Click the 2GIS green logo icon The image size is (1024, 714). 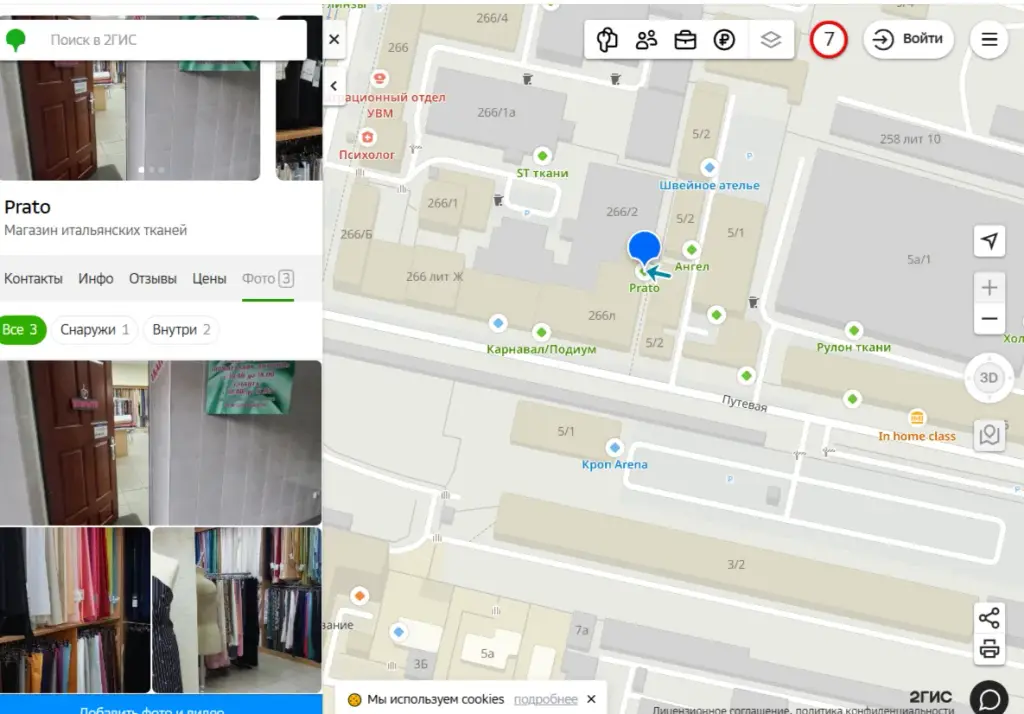[x=16, y=40]
